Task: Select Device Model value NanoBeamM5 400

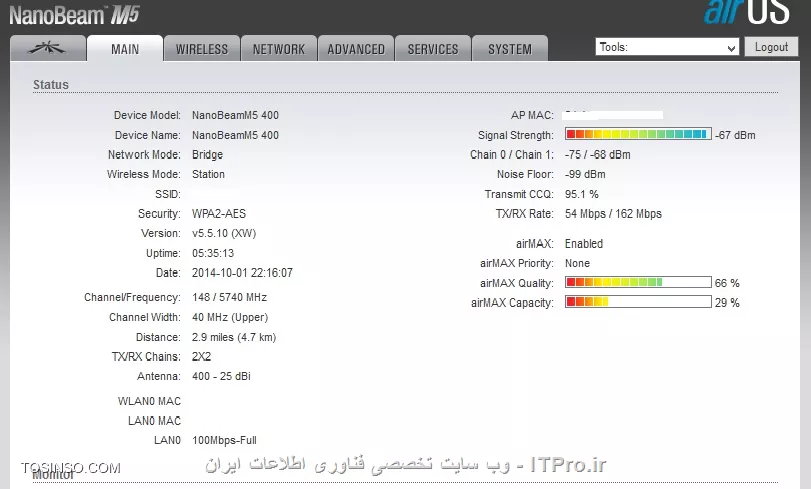Action: point(235,115)
